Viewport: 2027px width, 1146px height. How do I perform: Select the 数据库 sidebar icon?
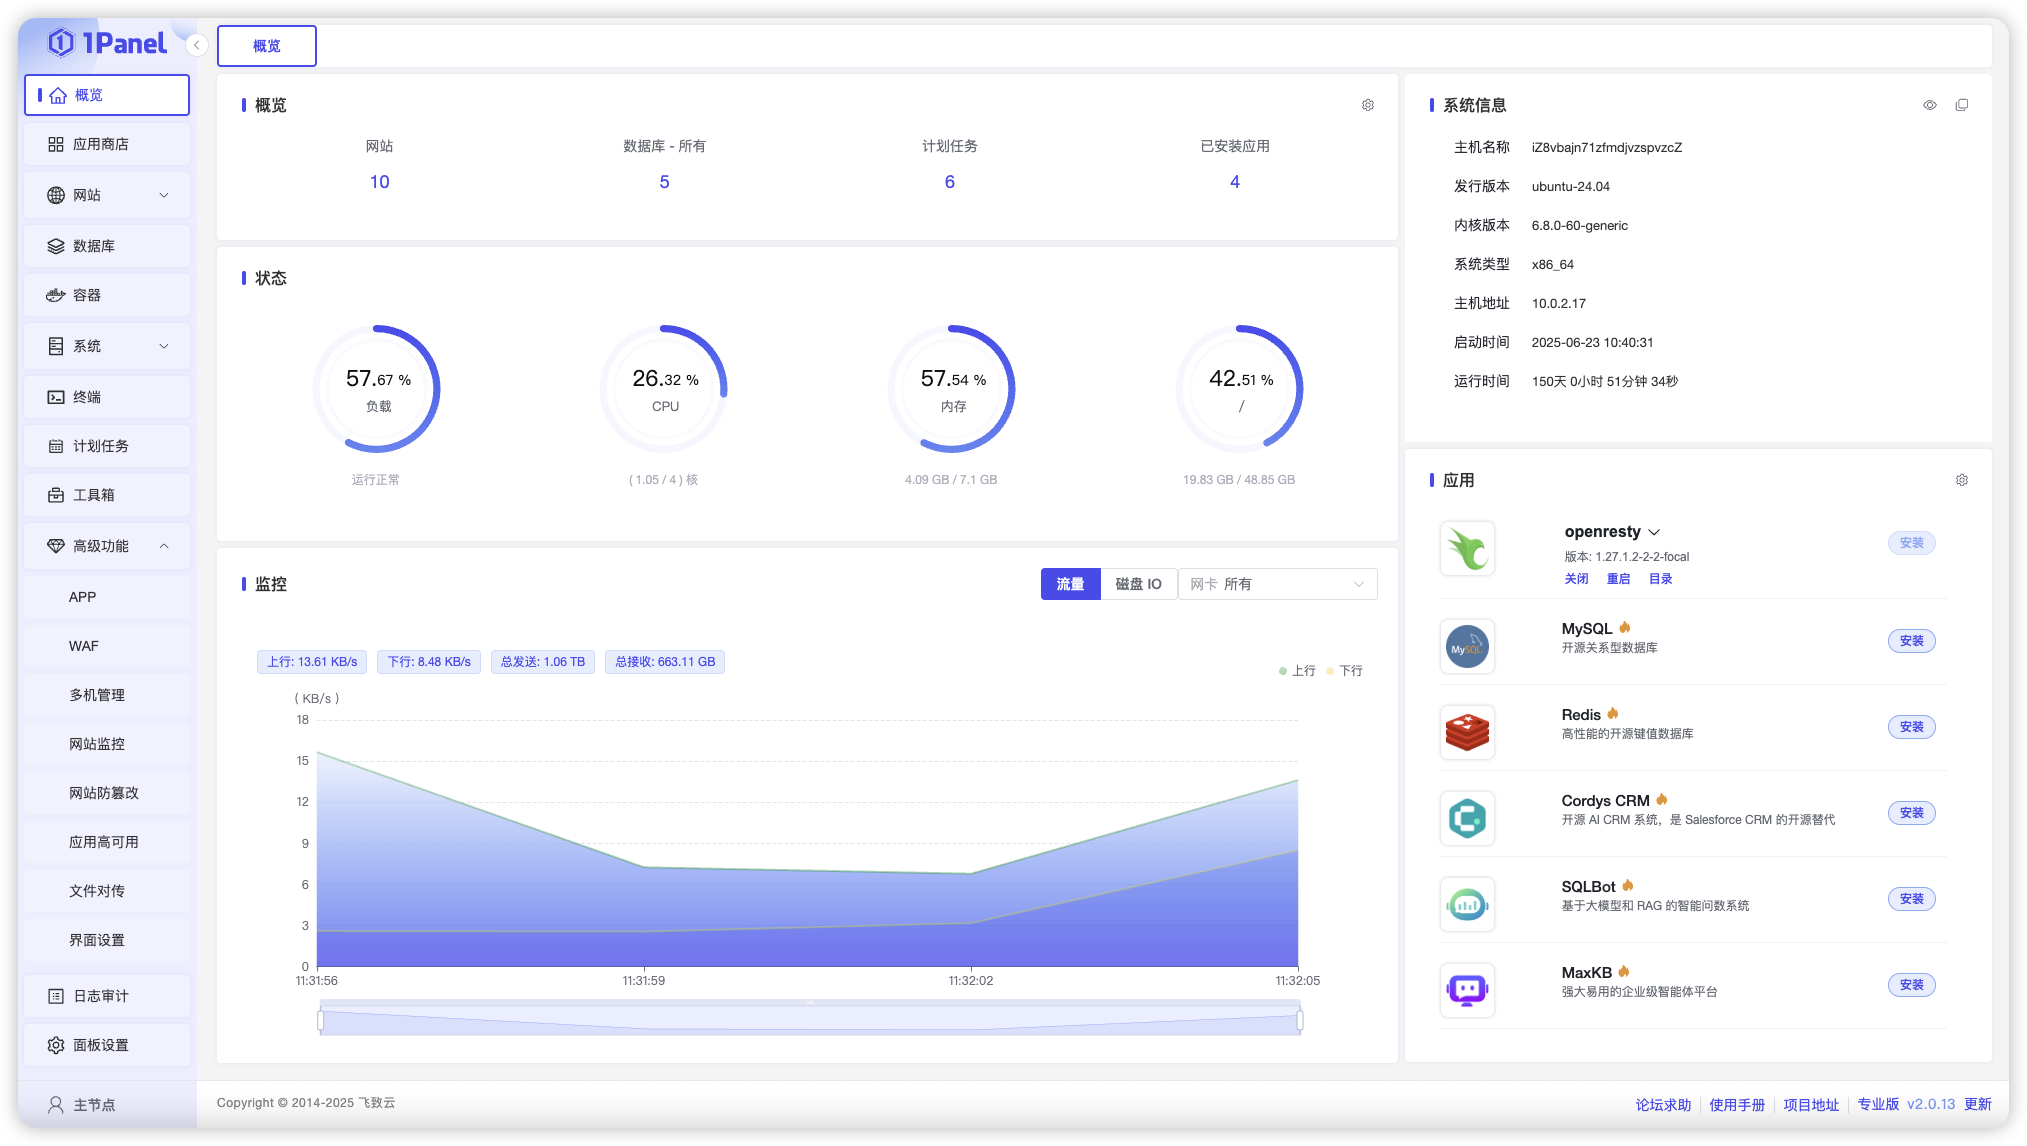(x=106, y=245)
